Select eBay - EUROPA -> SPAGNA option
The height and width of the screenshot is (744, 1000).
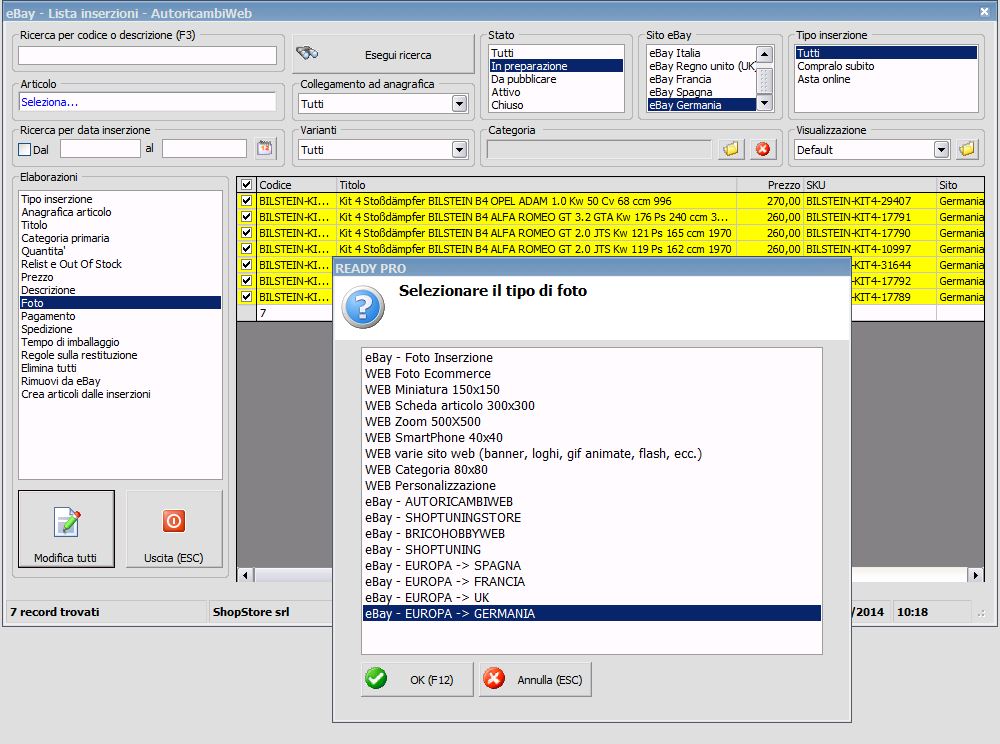tap(592, 565)
